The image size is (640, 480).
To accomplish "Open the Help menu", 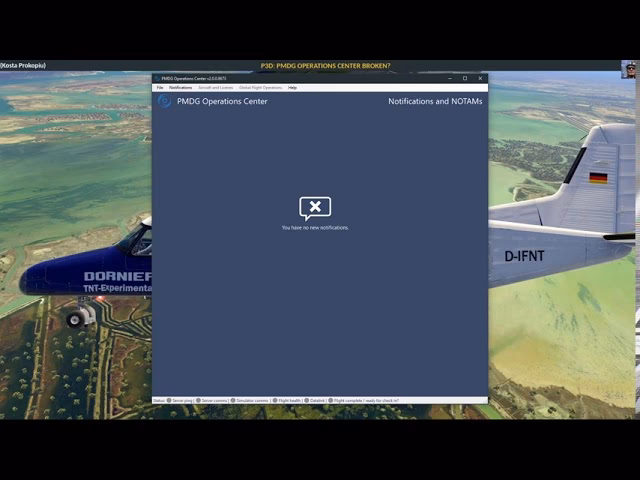I will click(292, 88).
